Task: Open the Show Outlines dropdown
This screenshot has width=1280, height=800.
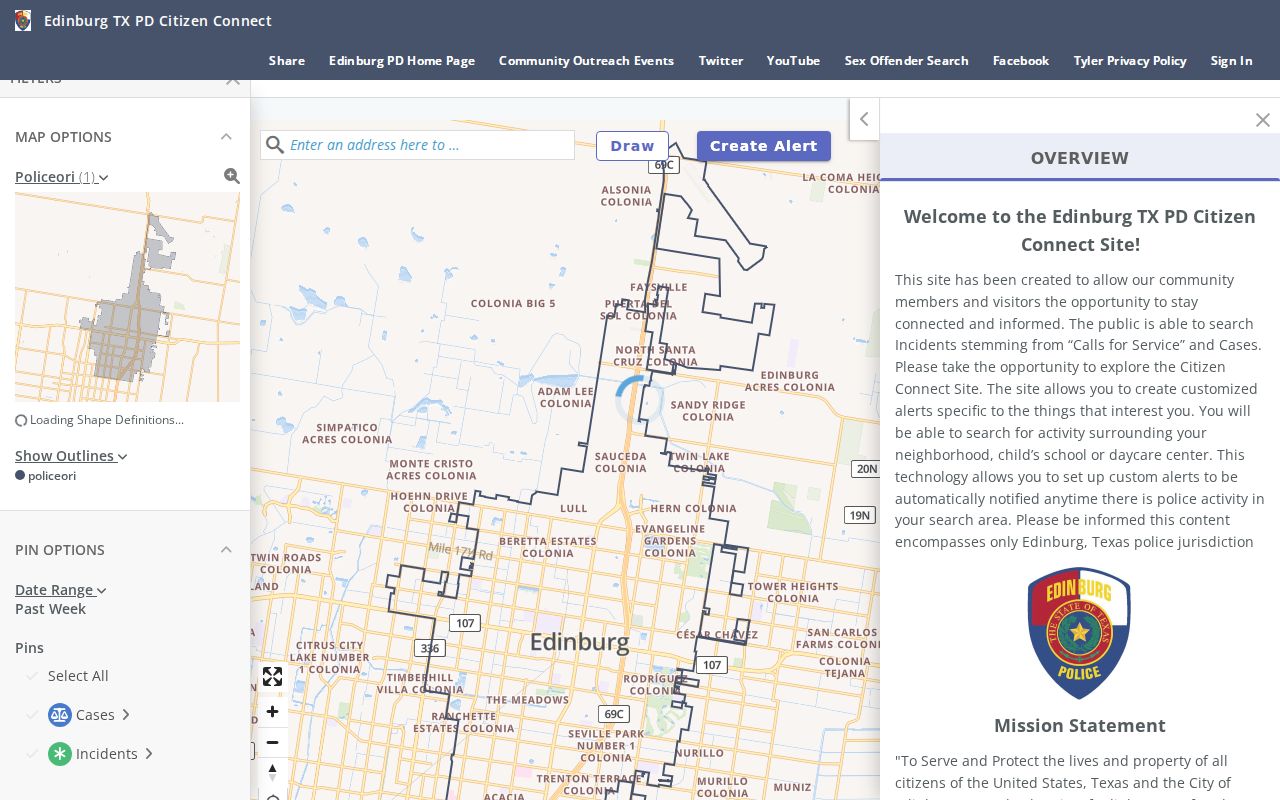Action: coord(71,456)
